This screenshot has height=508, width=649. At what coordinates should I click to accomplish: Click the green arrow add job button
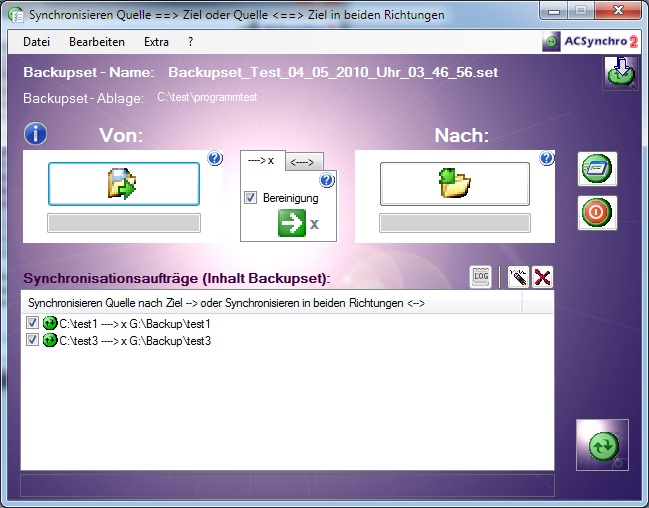coord(292,223)
